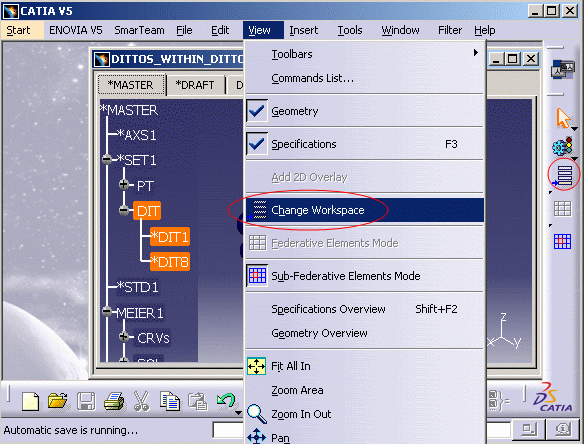
Task: Click the DITTOS_WITHIN_DITTO document window icon
Action: 101,59
